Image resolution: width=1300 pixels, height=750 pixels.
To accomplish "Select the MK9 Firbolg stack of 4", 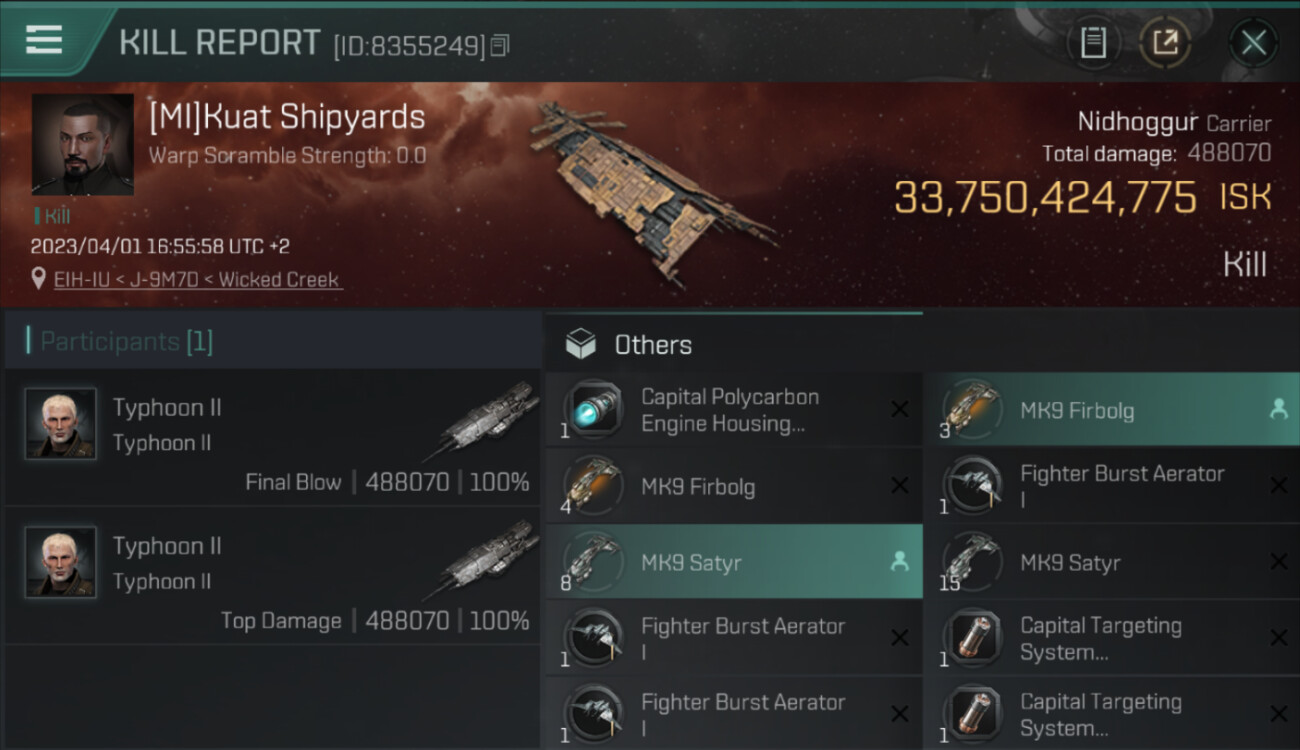I will pyautogui.click(x=697, y=487).
